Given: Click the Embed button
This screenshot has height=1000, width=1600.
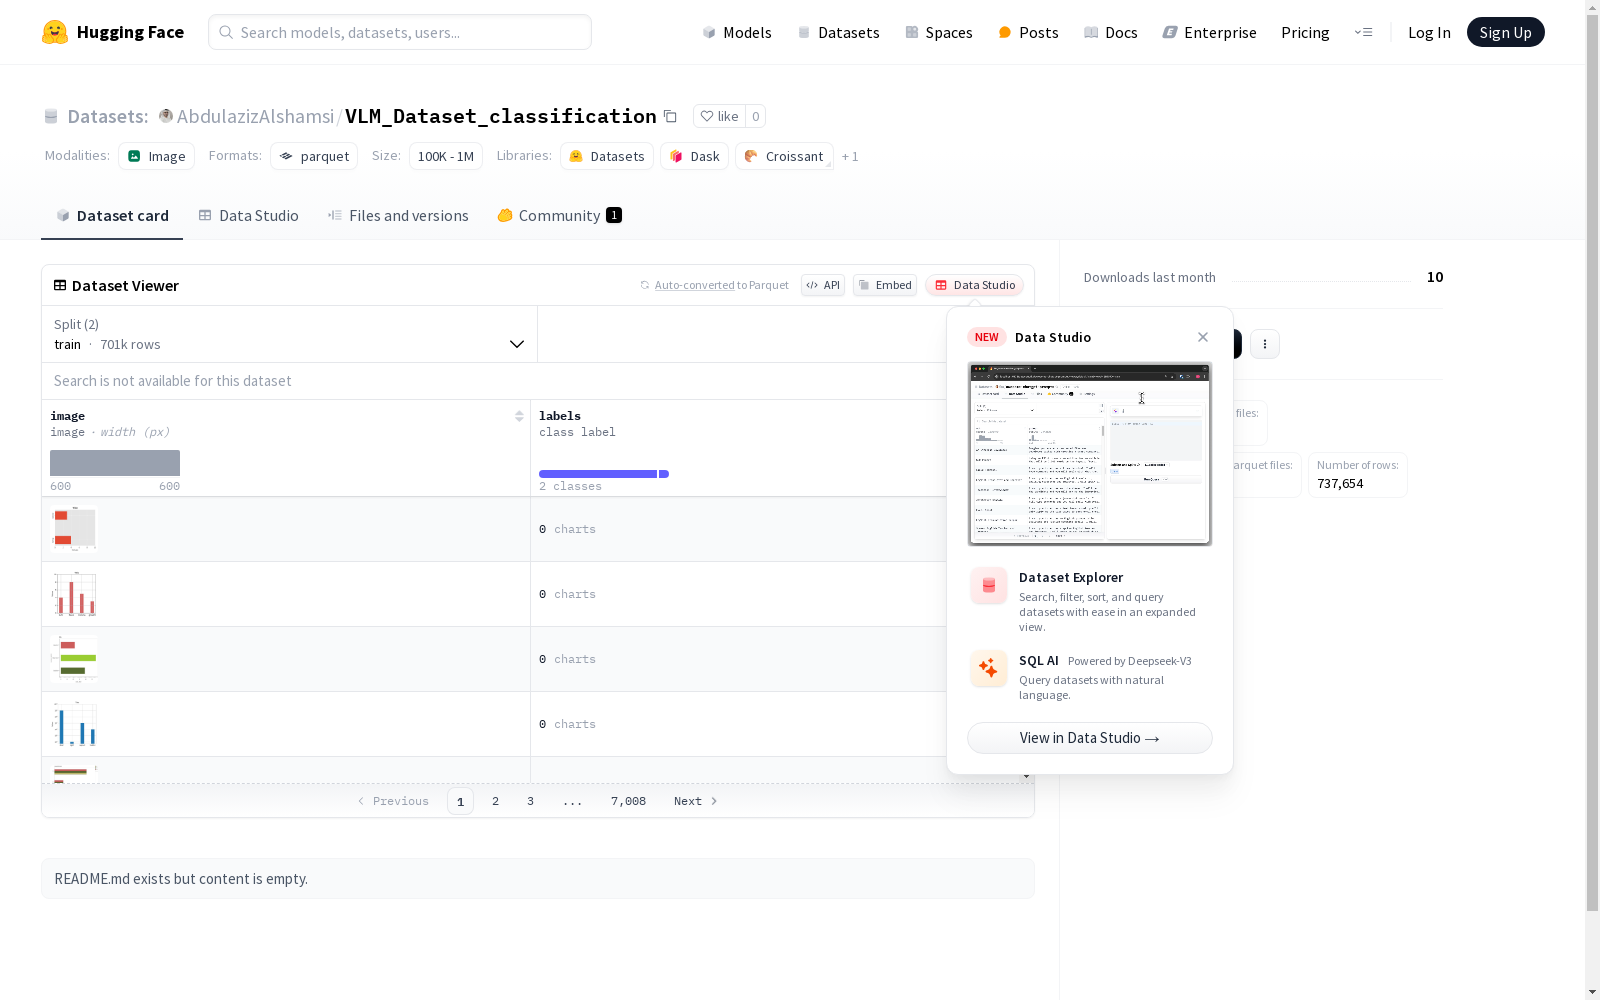Looking at the screenshot, I should (885, 285).
